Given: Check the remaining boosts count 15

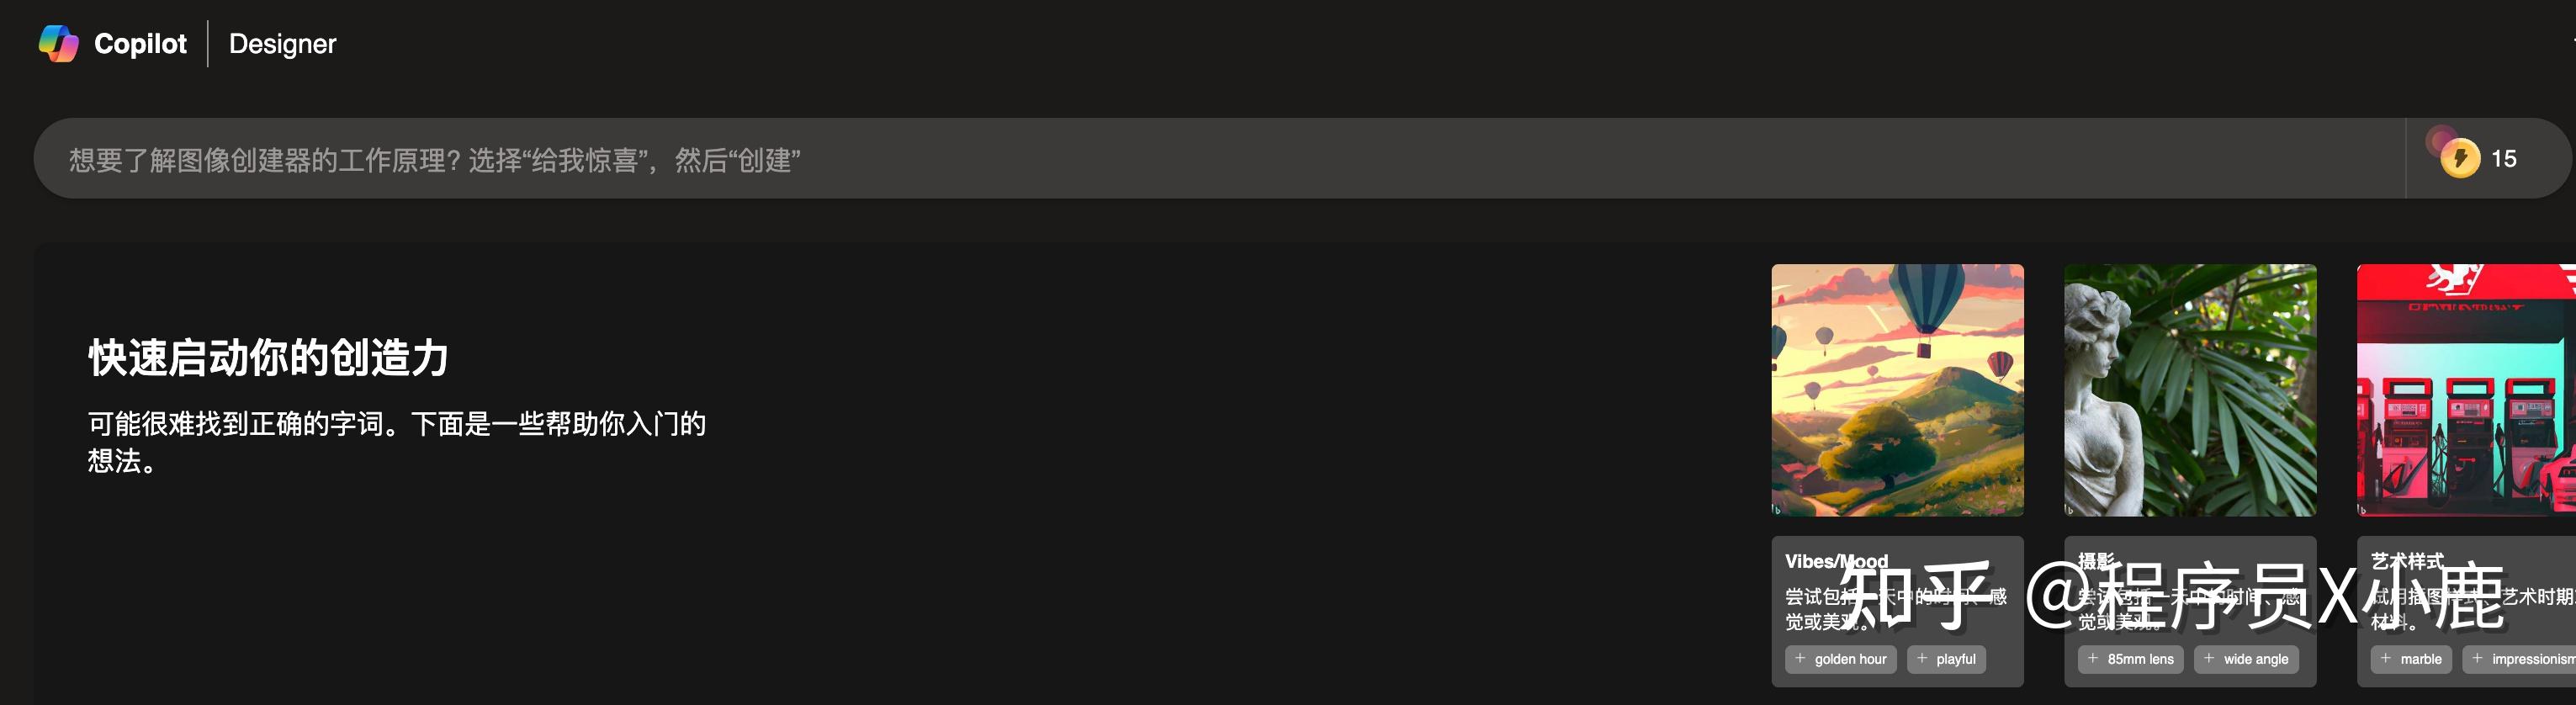Looking at the screenshot, I should coord(2504,159).
